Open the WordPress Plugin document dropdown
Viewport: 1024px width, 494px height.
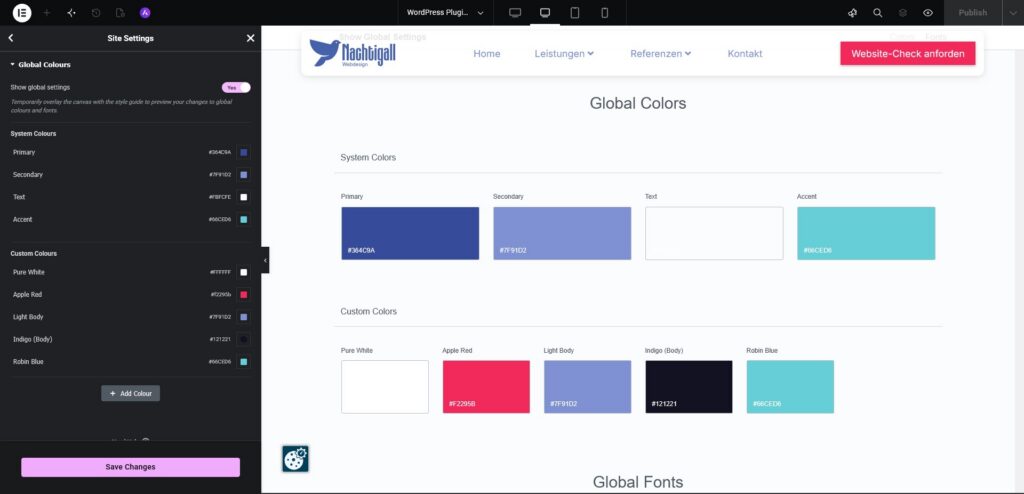pos(445,12)
